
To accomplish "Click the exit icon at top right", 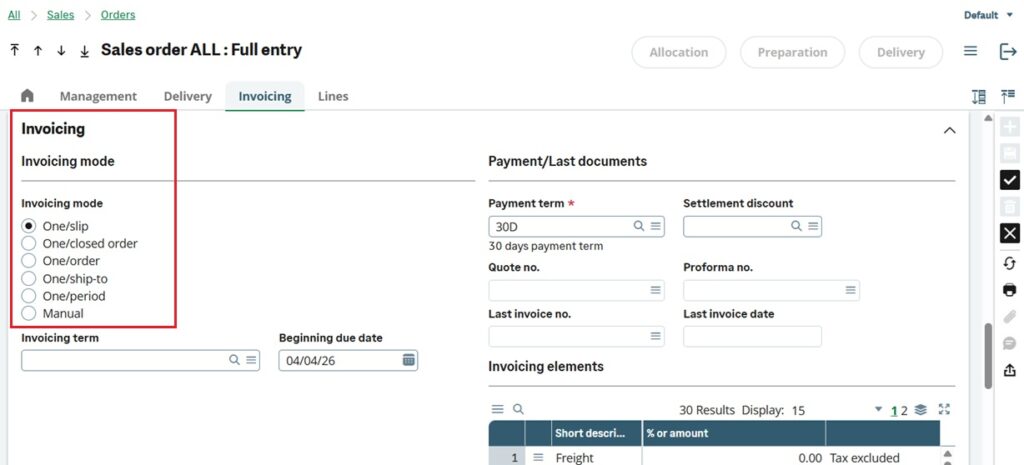I will coord(1008,52).
